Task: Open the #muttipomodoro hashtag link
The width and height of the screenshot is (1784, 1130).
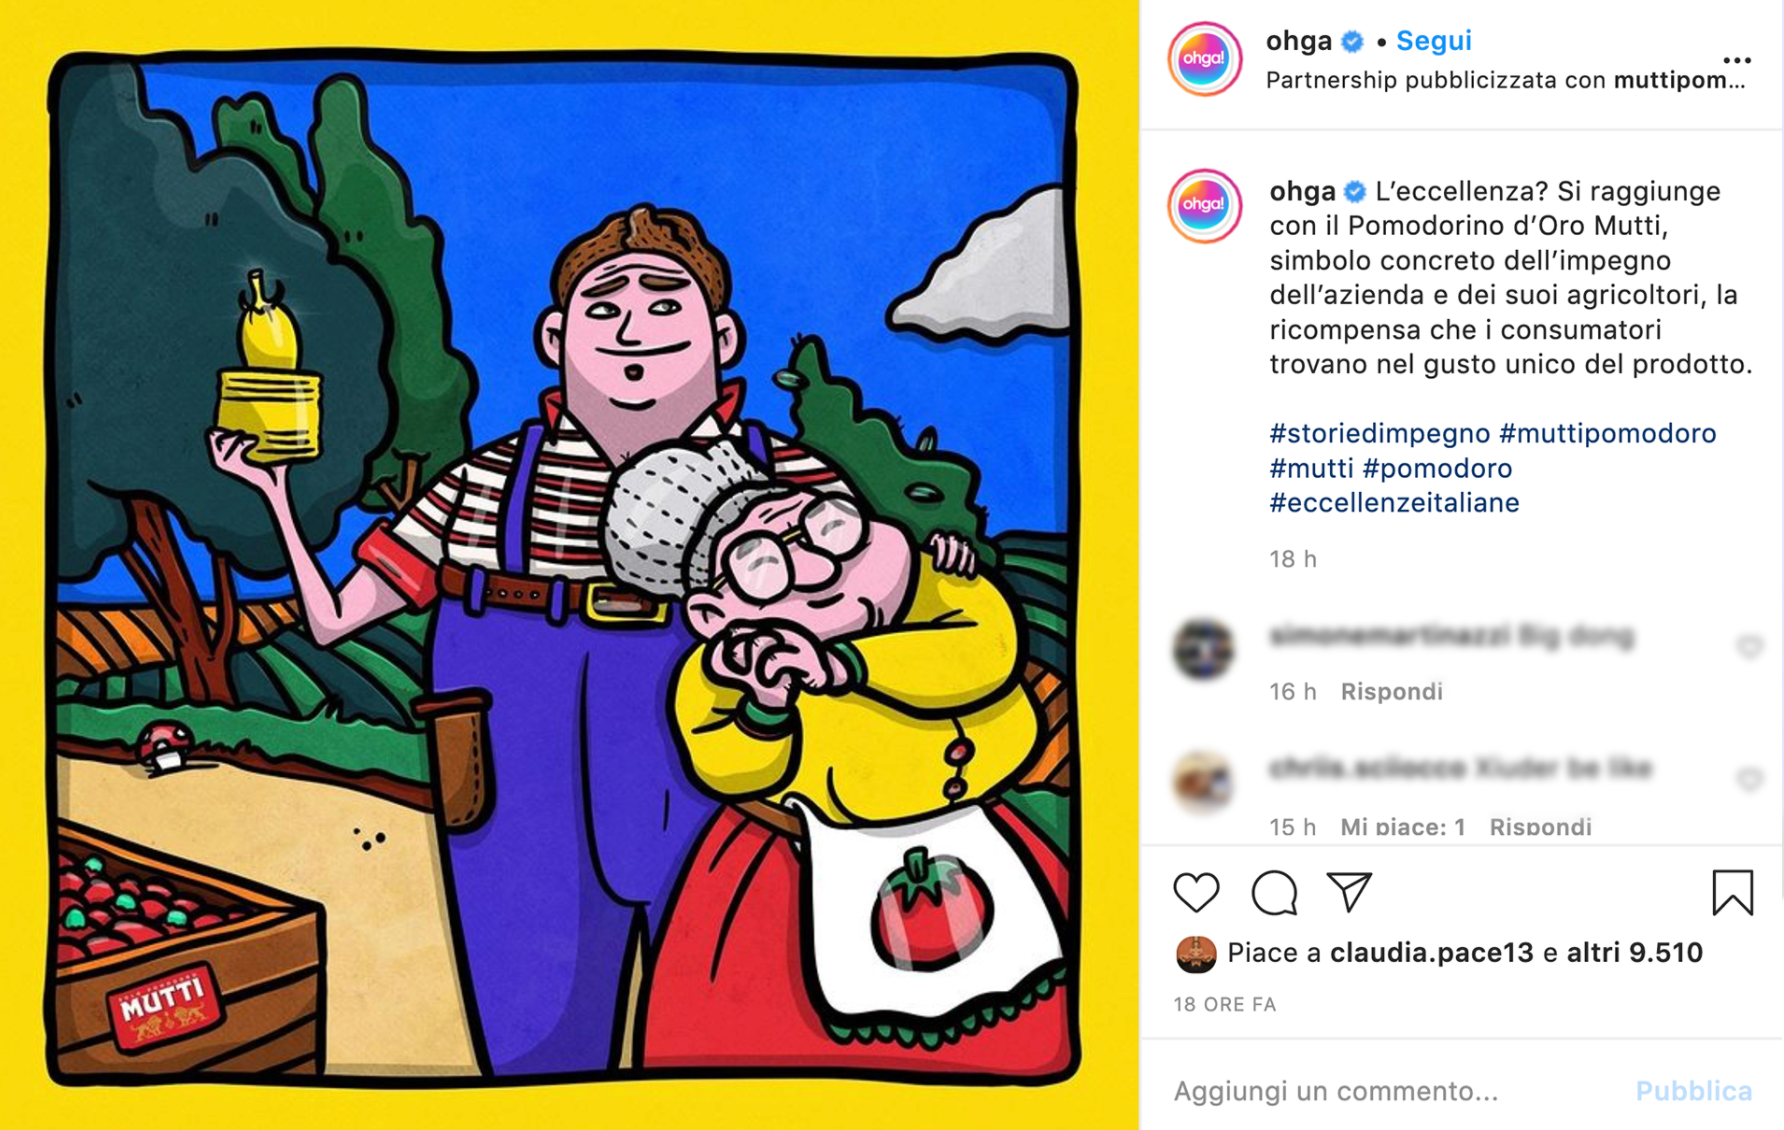Action: (x=1607, y=433)
